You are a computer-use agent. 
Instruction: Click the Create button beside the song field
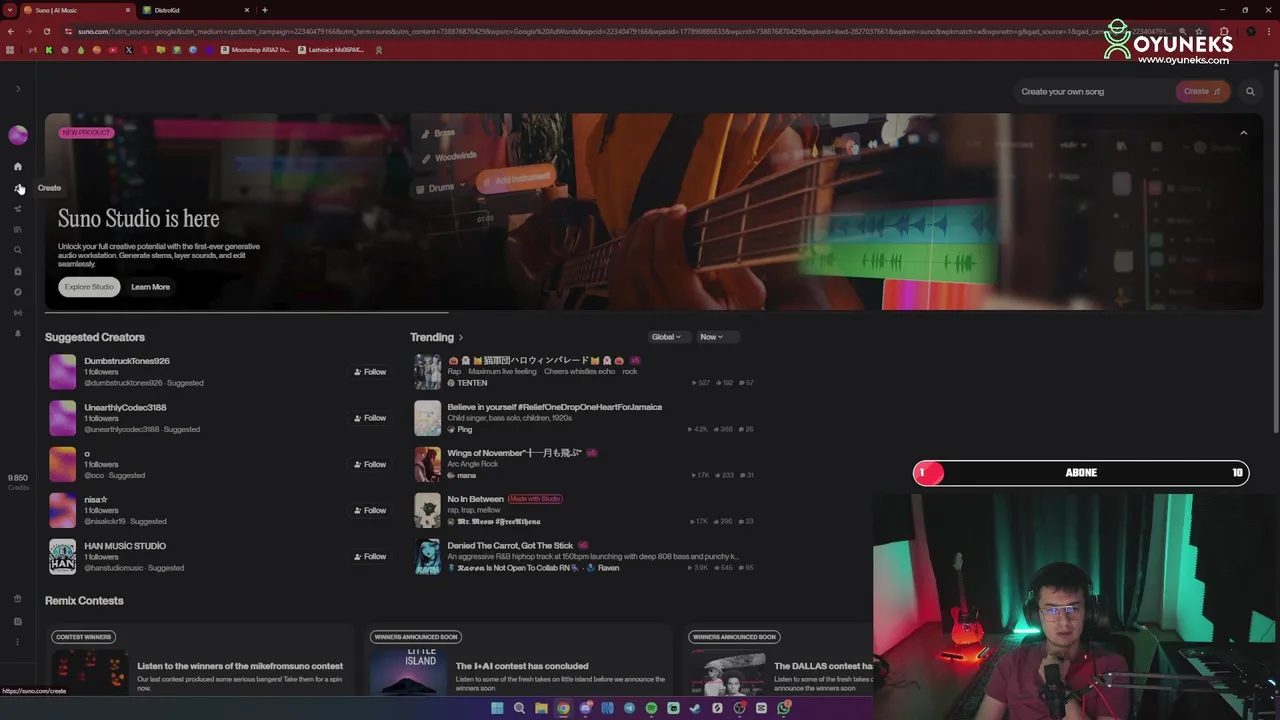click(x=1202, y=91)
